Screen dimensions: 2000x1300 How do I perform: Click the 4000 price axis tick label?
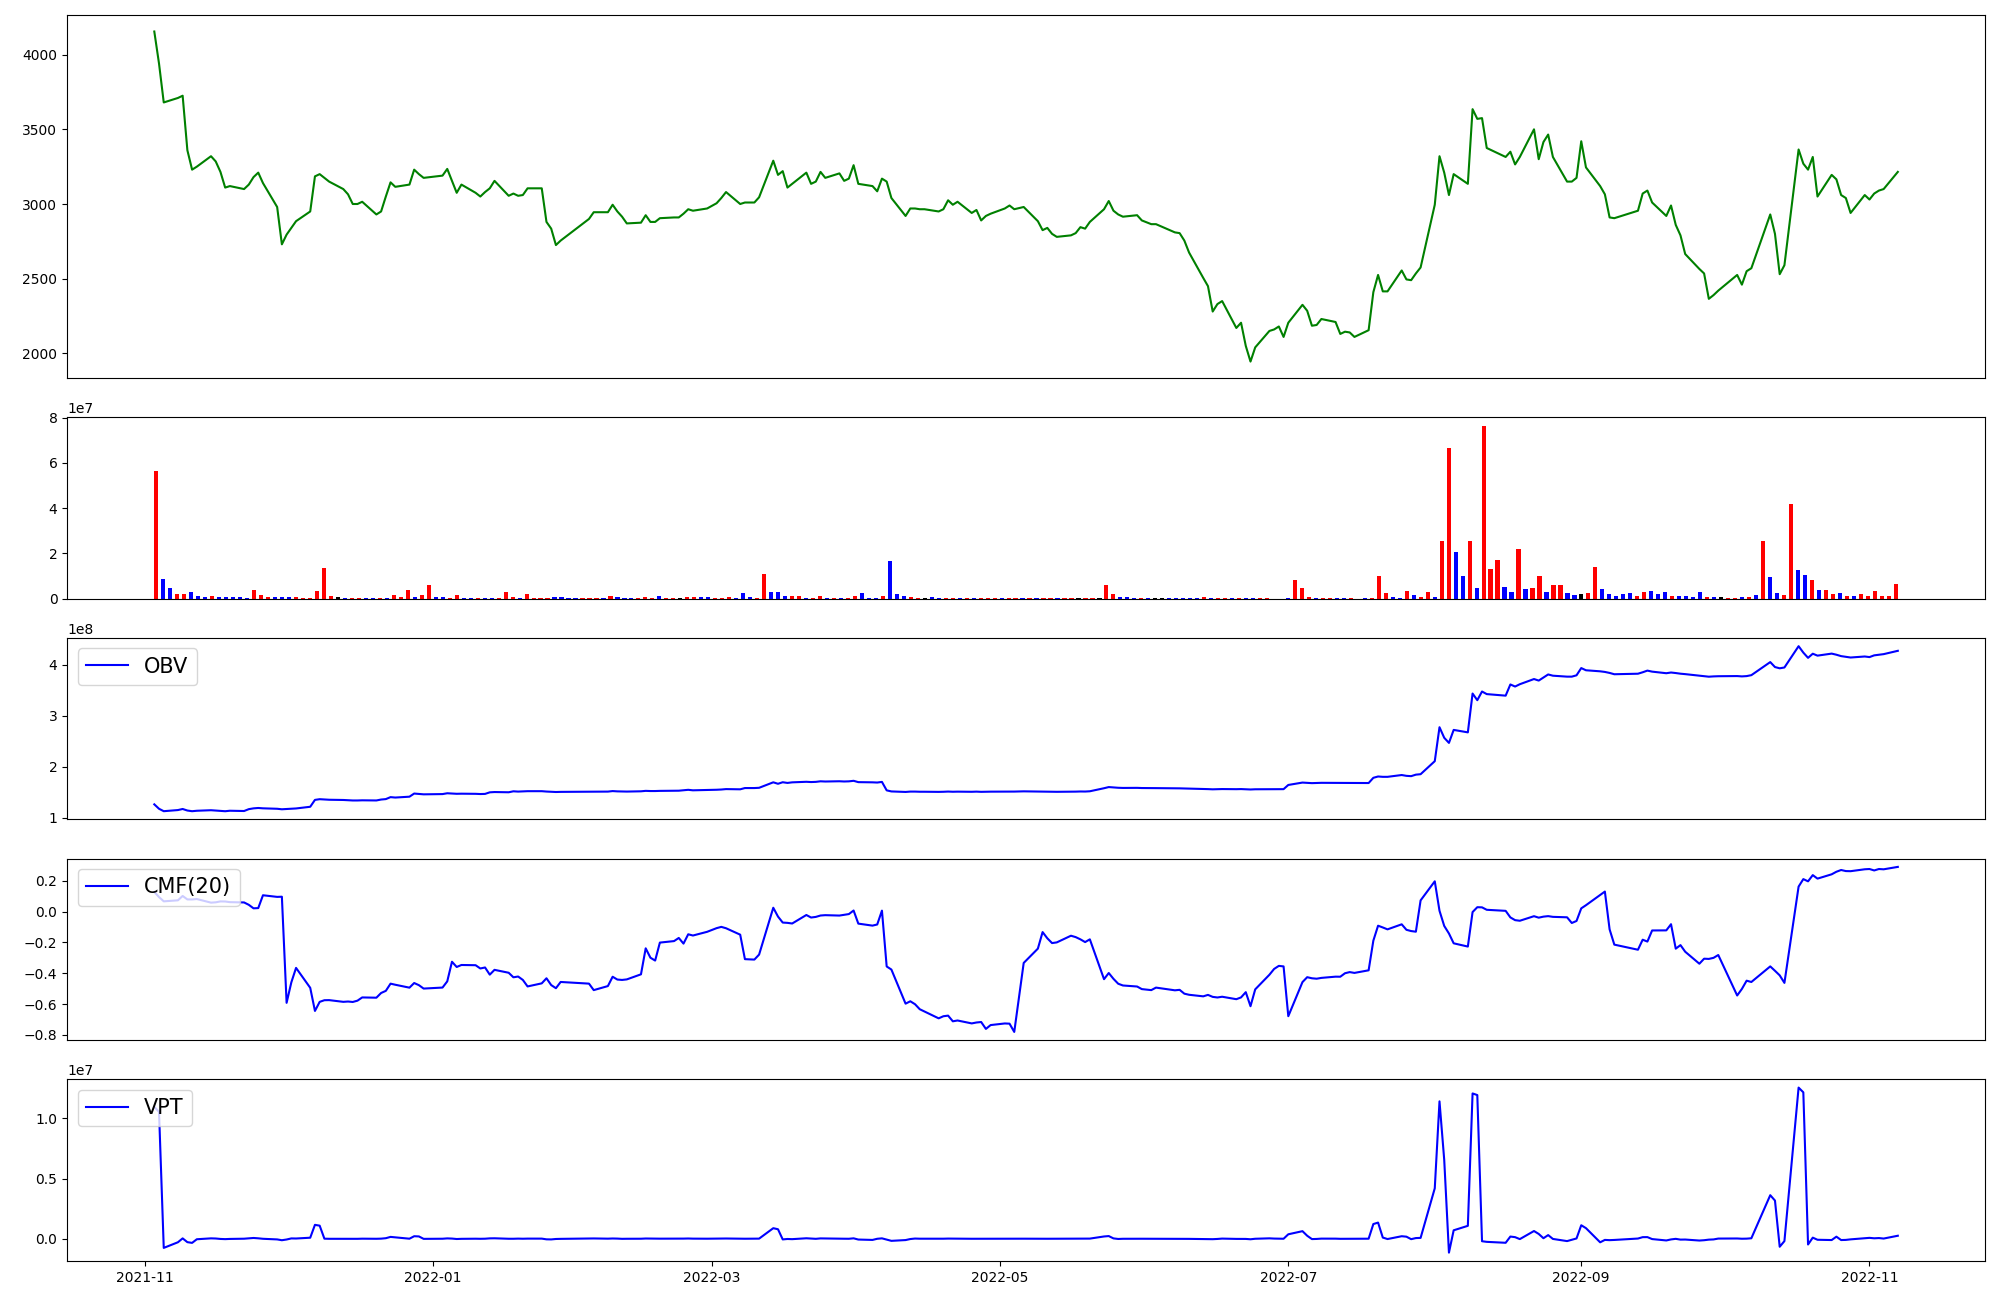click(39, 56)
